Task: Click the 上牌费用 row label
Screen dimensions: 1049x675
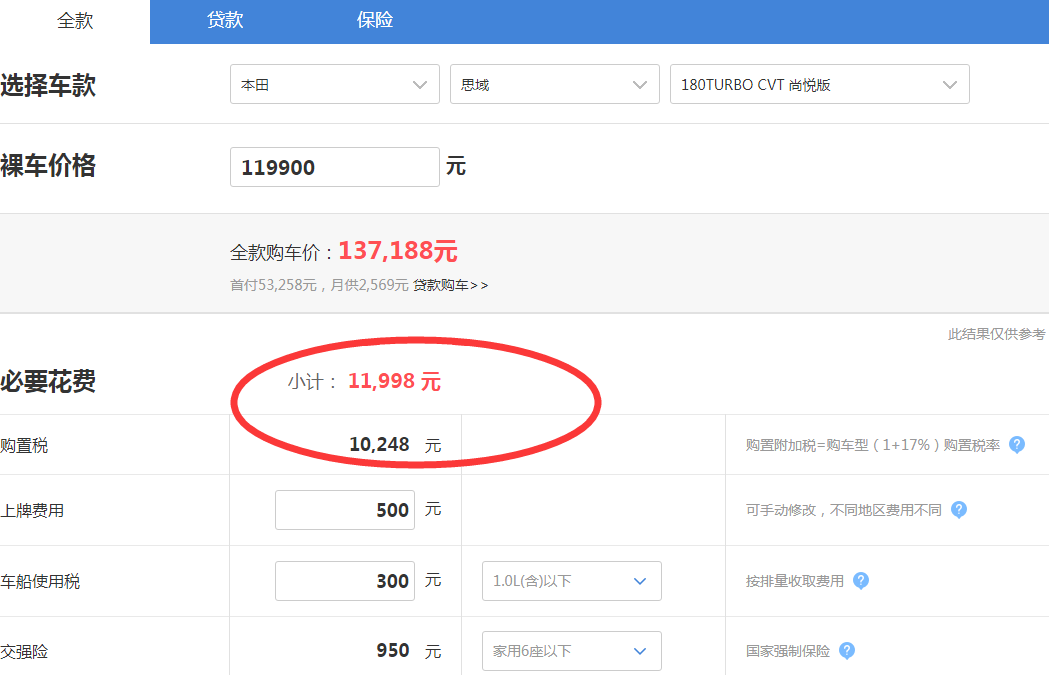Action: (x=32, y=510)
